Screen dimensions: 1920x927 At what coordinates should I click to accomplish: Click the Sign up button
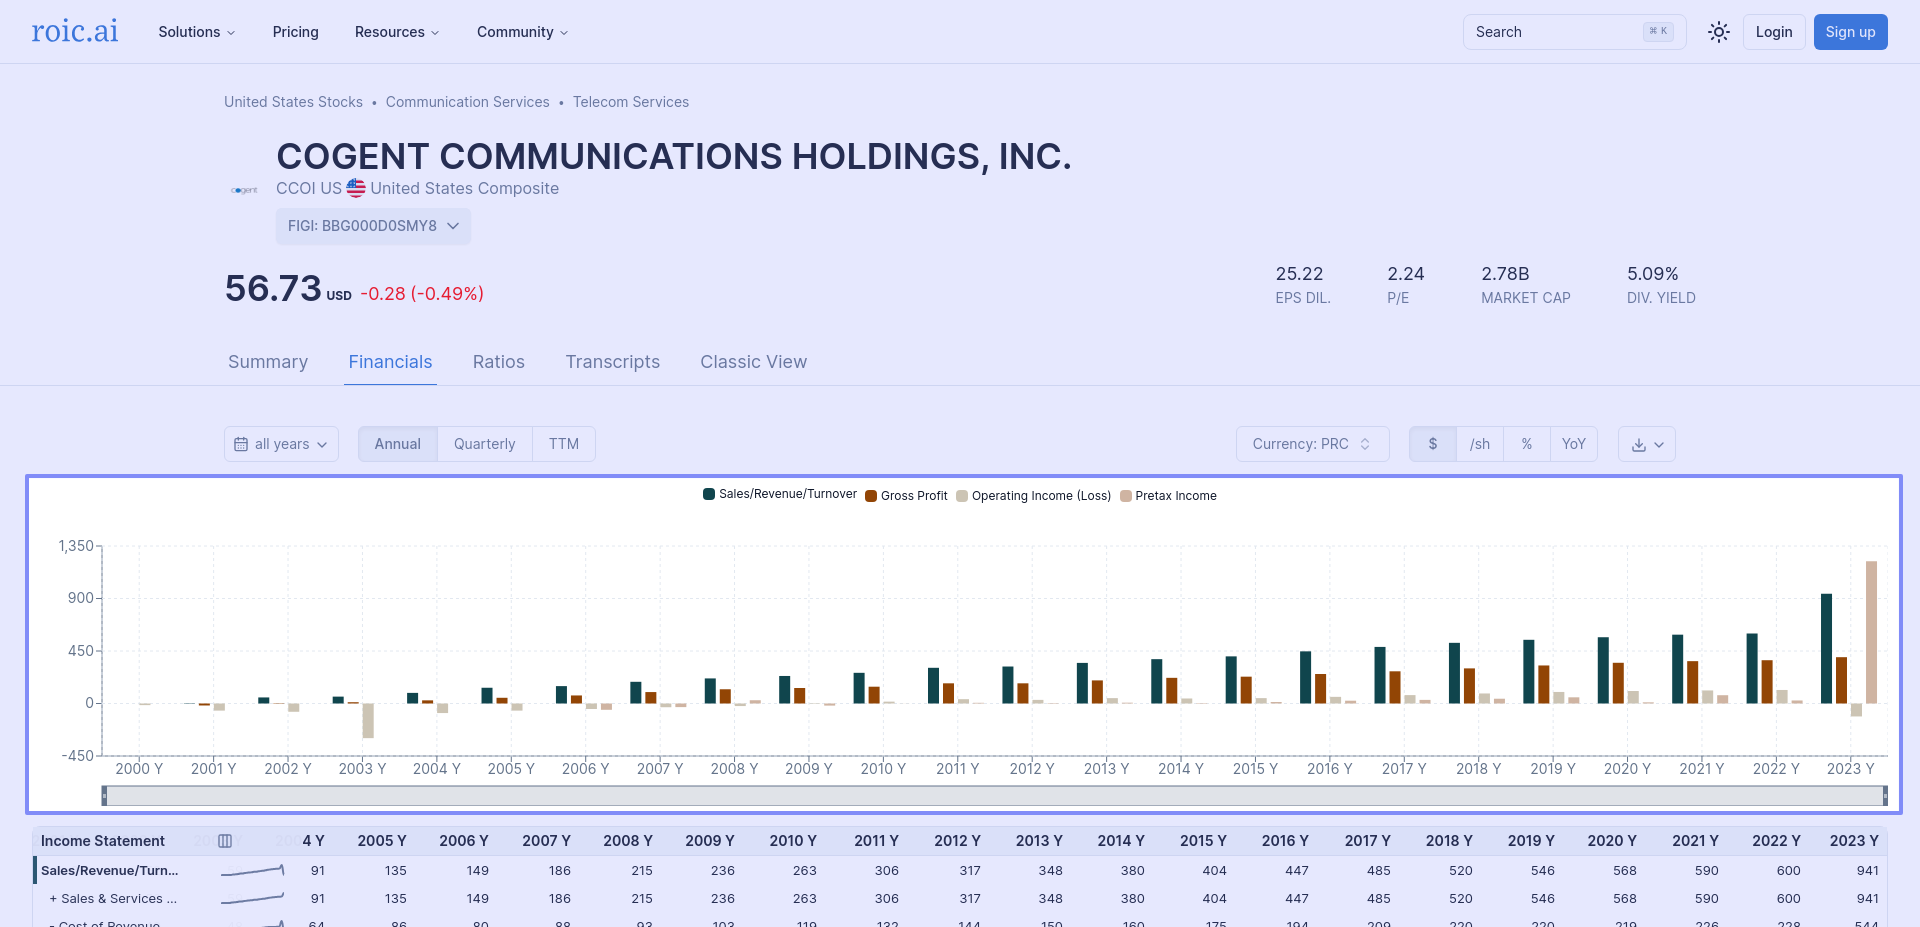(x=1850, y=32)
